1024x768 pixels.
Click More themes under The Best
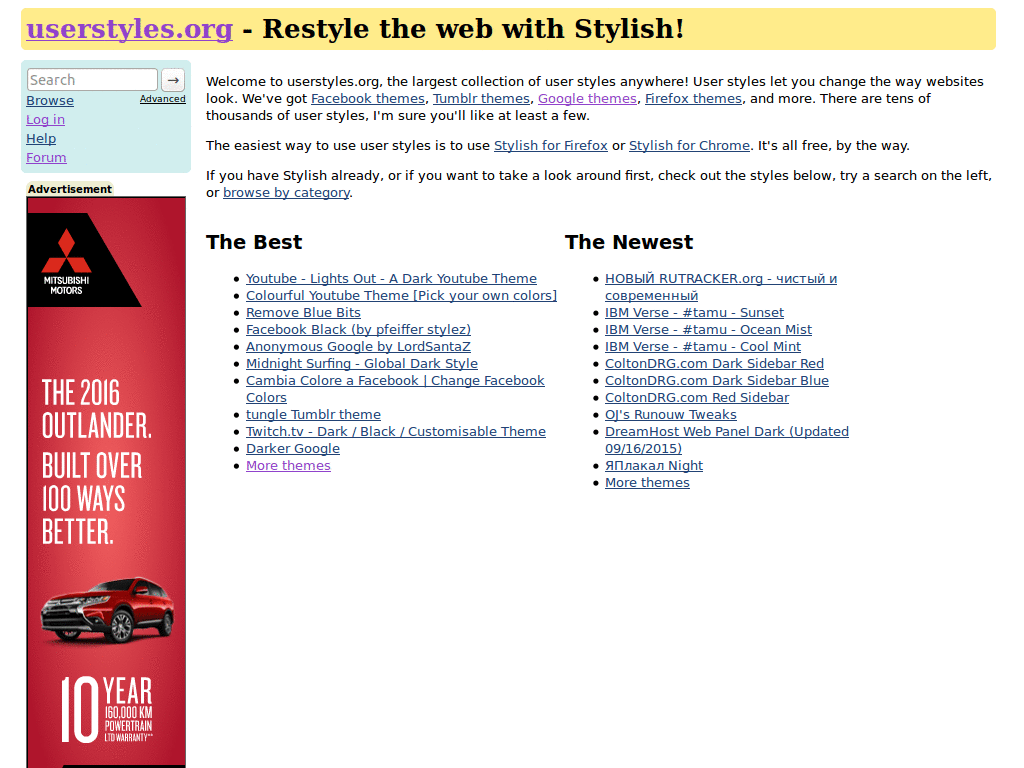point(288,465)
